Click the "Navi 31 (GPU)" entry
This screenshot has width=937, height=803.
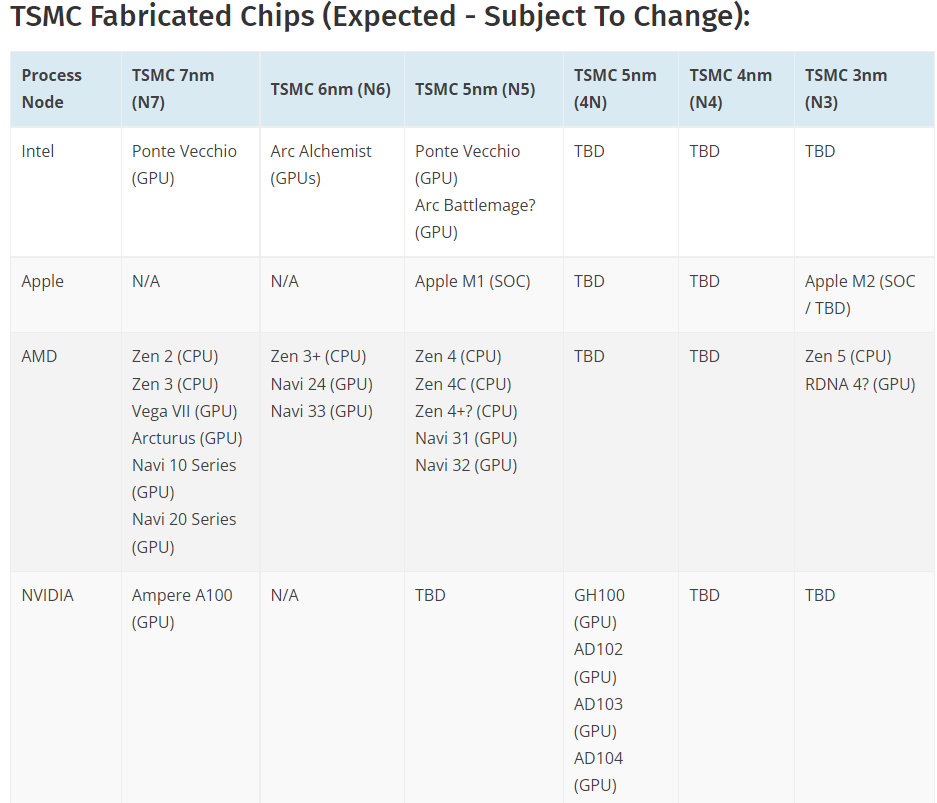click(x=466, y=438)
